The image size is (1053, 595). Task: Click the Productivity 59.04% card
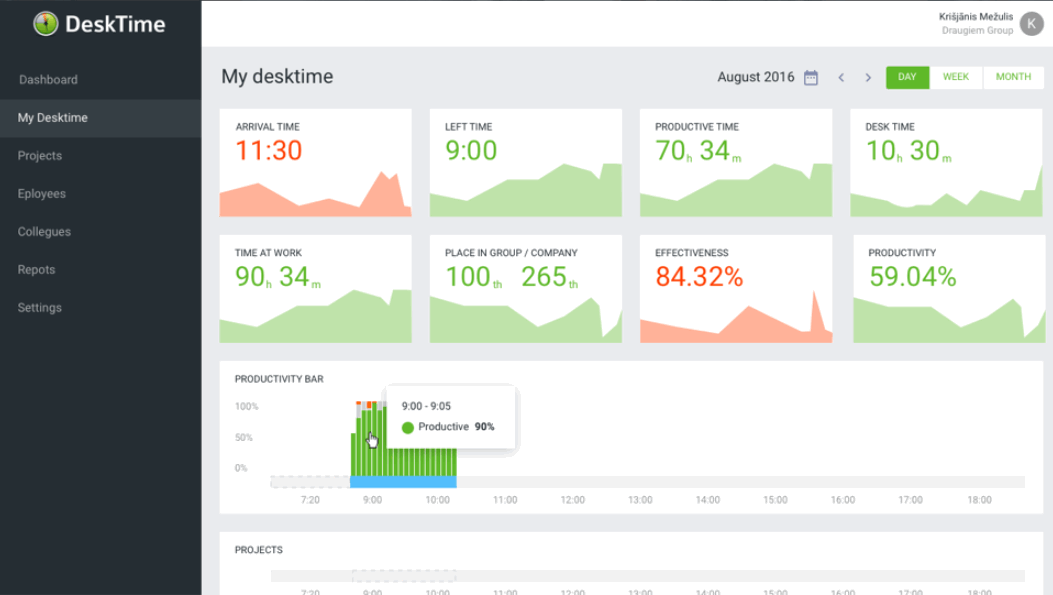click(949, 289)
